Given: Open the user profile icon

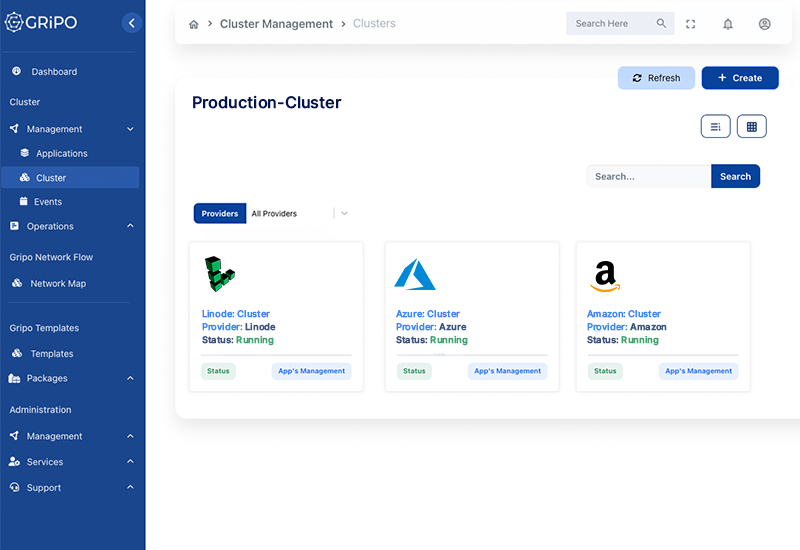Looking at the screenshot, I should [x=764, y=24].
